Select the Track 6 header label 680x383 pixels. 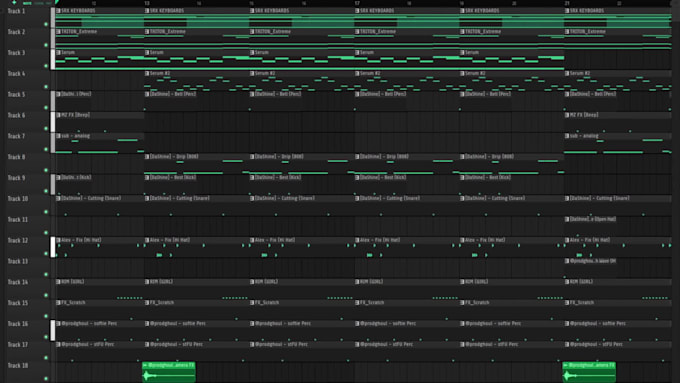point(16,115)
